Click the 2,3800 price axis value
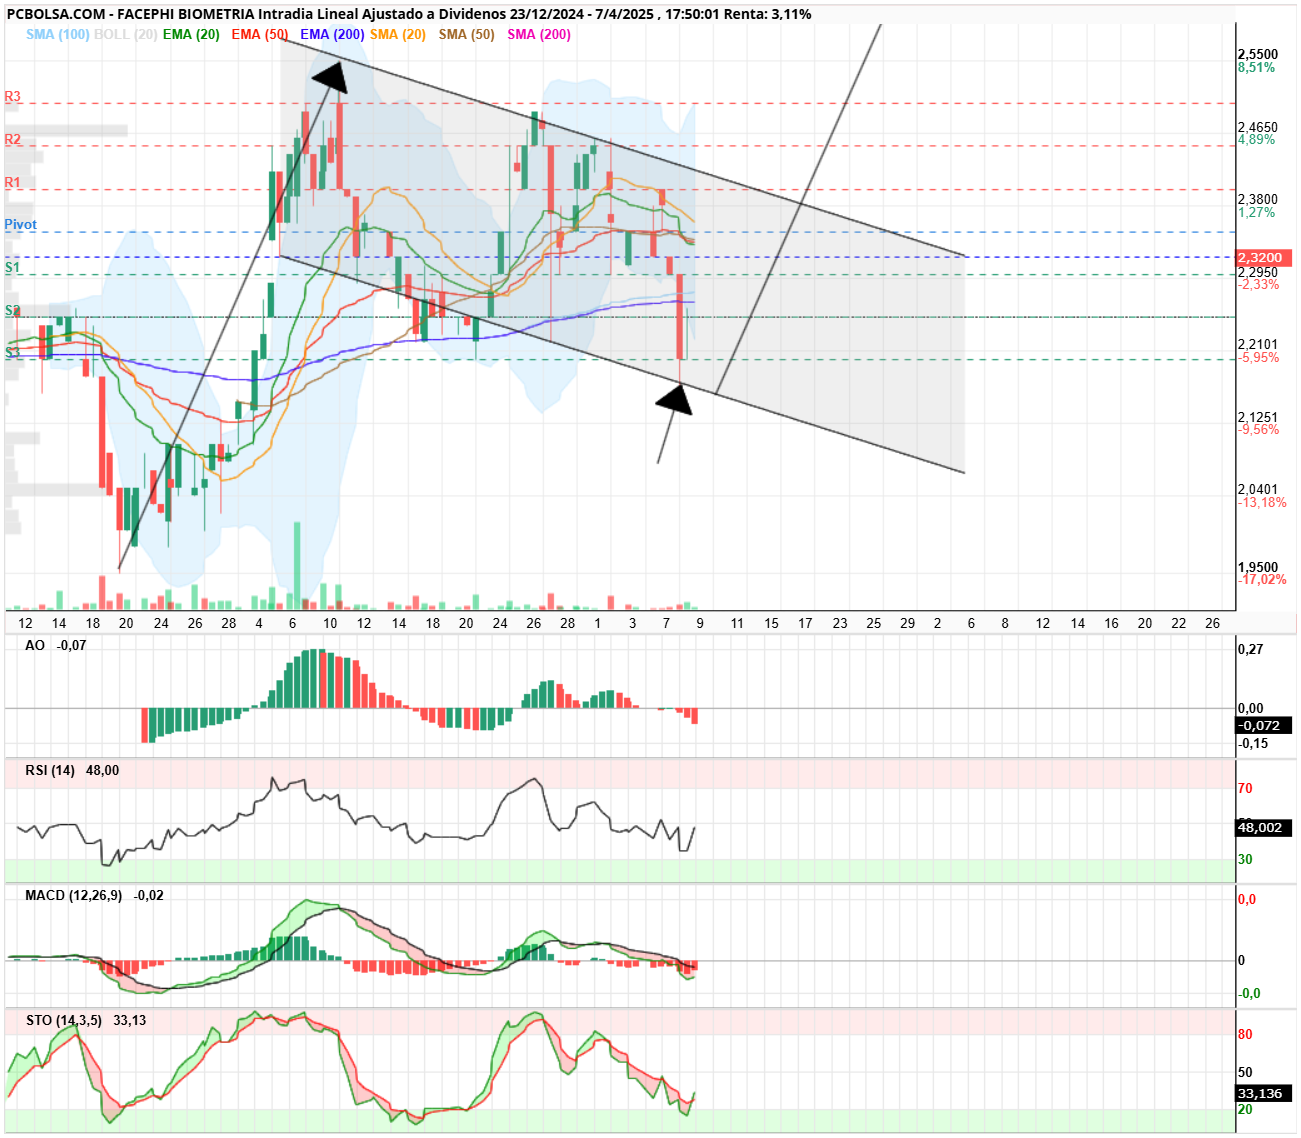1301x1138 pixels. coord(1258,199)
